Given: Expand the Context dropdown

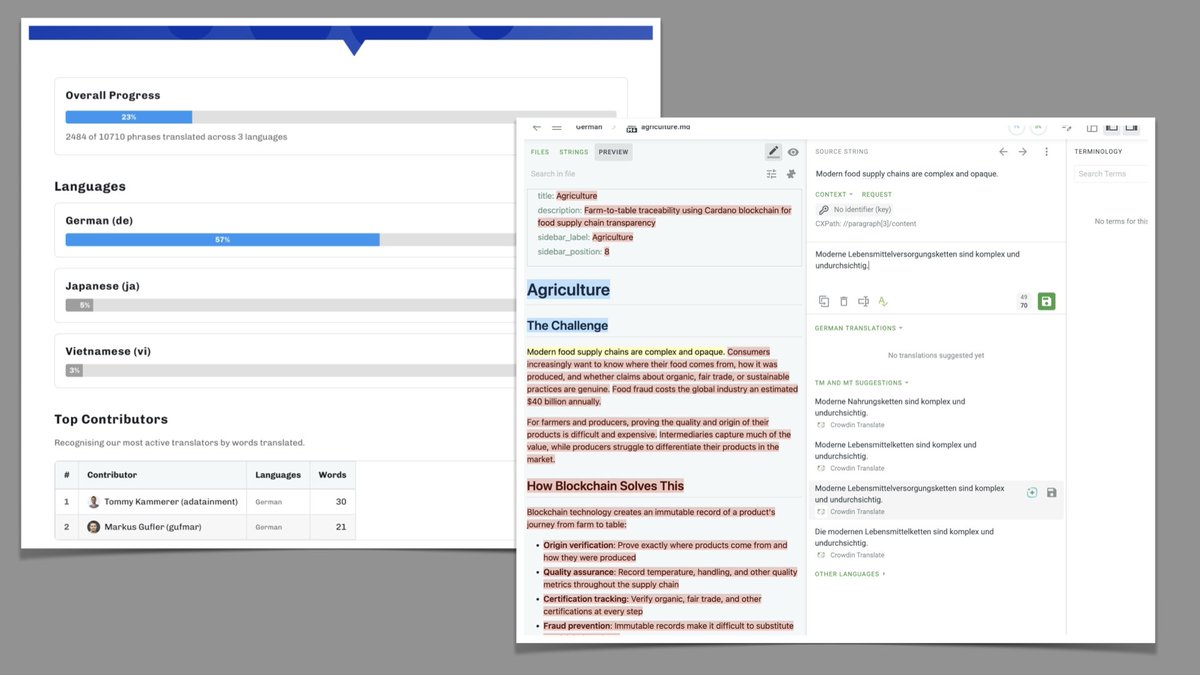Looking at the screenshot, I should tap(834, 194).
